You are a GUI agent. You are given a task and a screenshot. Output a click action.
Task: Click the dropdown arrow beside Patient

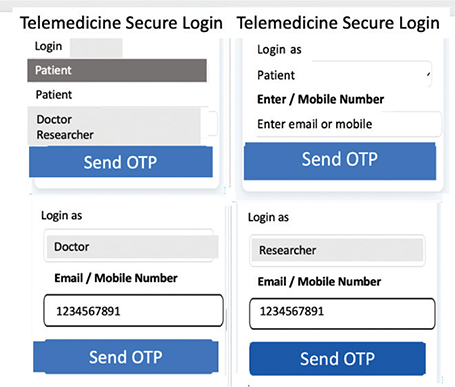pyautogui.click(x=428, y=75)
